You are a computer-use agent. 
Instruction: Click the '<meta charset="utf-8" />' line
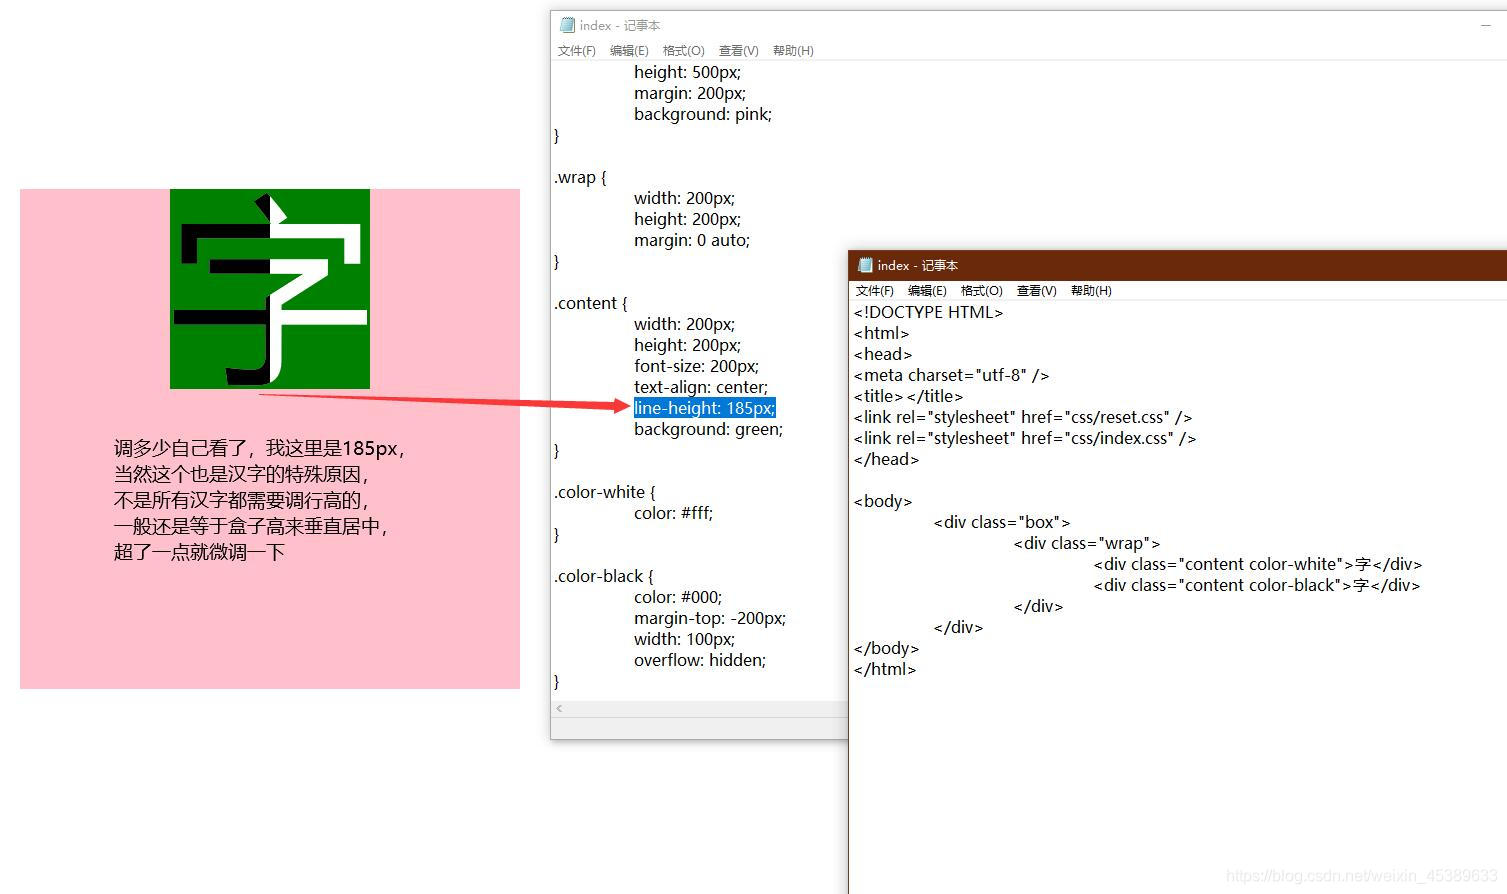[x=951, y=375]
